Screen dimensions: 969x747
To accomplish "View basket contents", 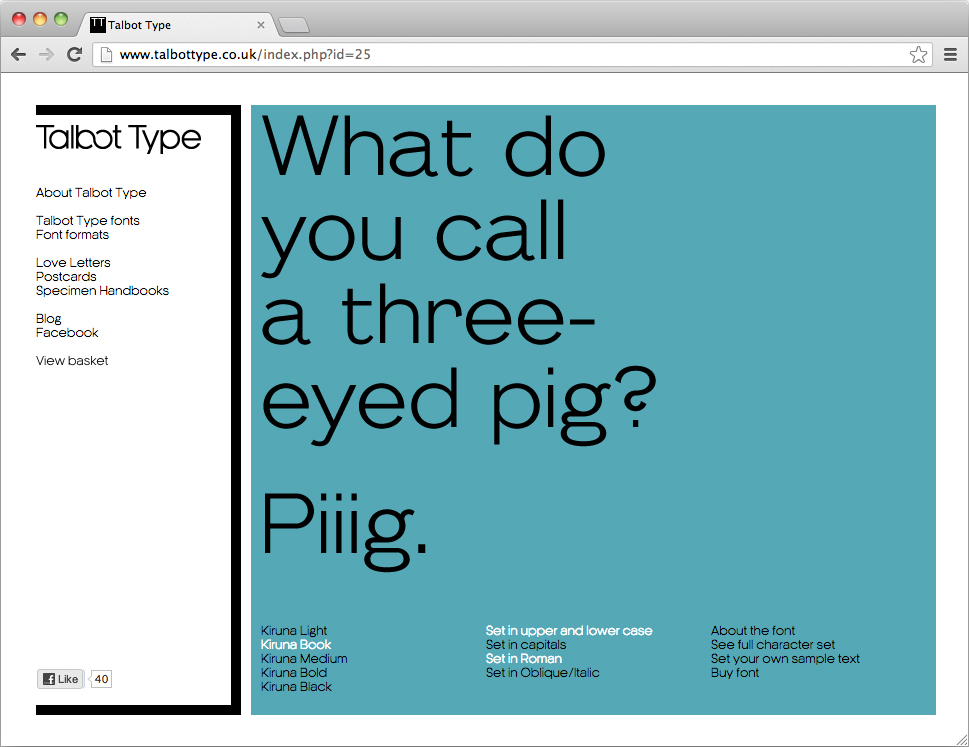I will [72, 361].
